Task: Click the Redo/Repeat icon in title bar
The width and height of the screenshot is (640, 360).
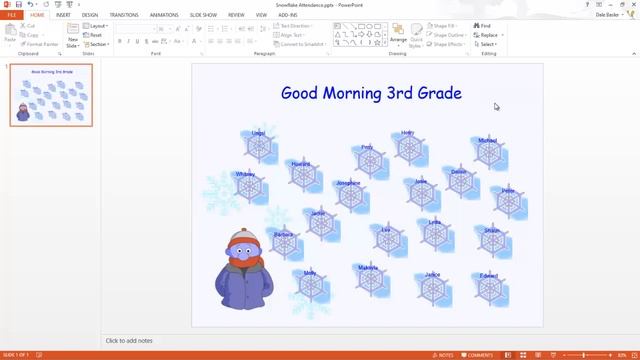Action: pos(46,4)
